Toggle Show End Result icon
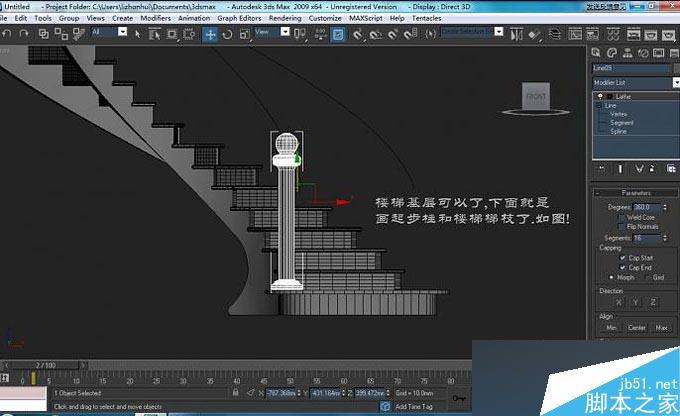The width and height of the screenshot is (680, 416). click(620, 168)
